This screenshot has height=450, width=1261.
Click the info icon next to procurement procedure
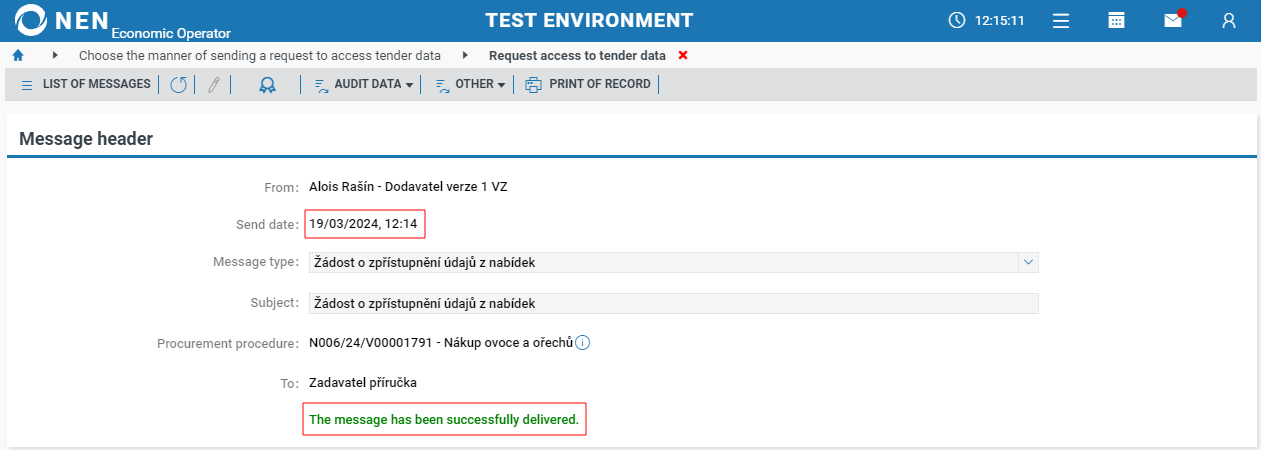point(583,343)
